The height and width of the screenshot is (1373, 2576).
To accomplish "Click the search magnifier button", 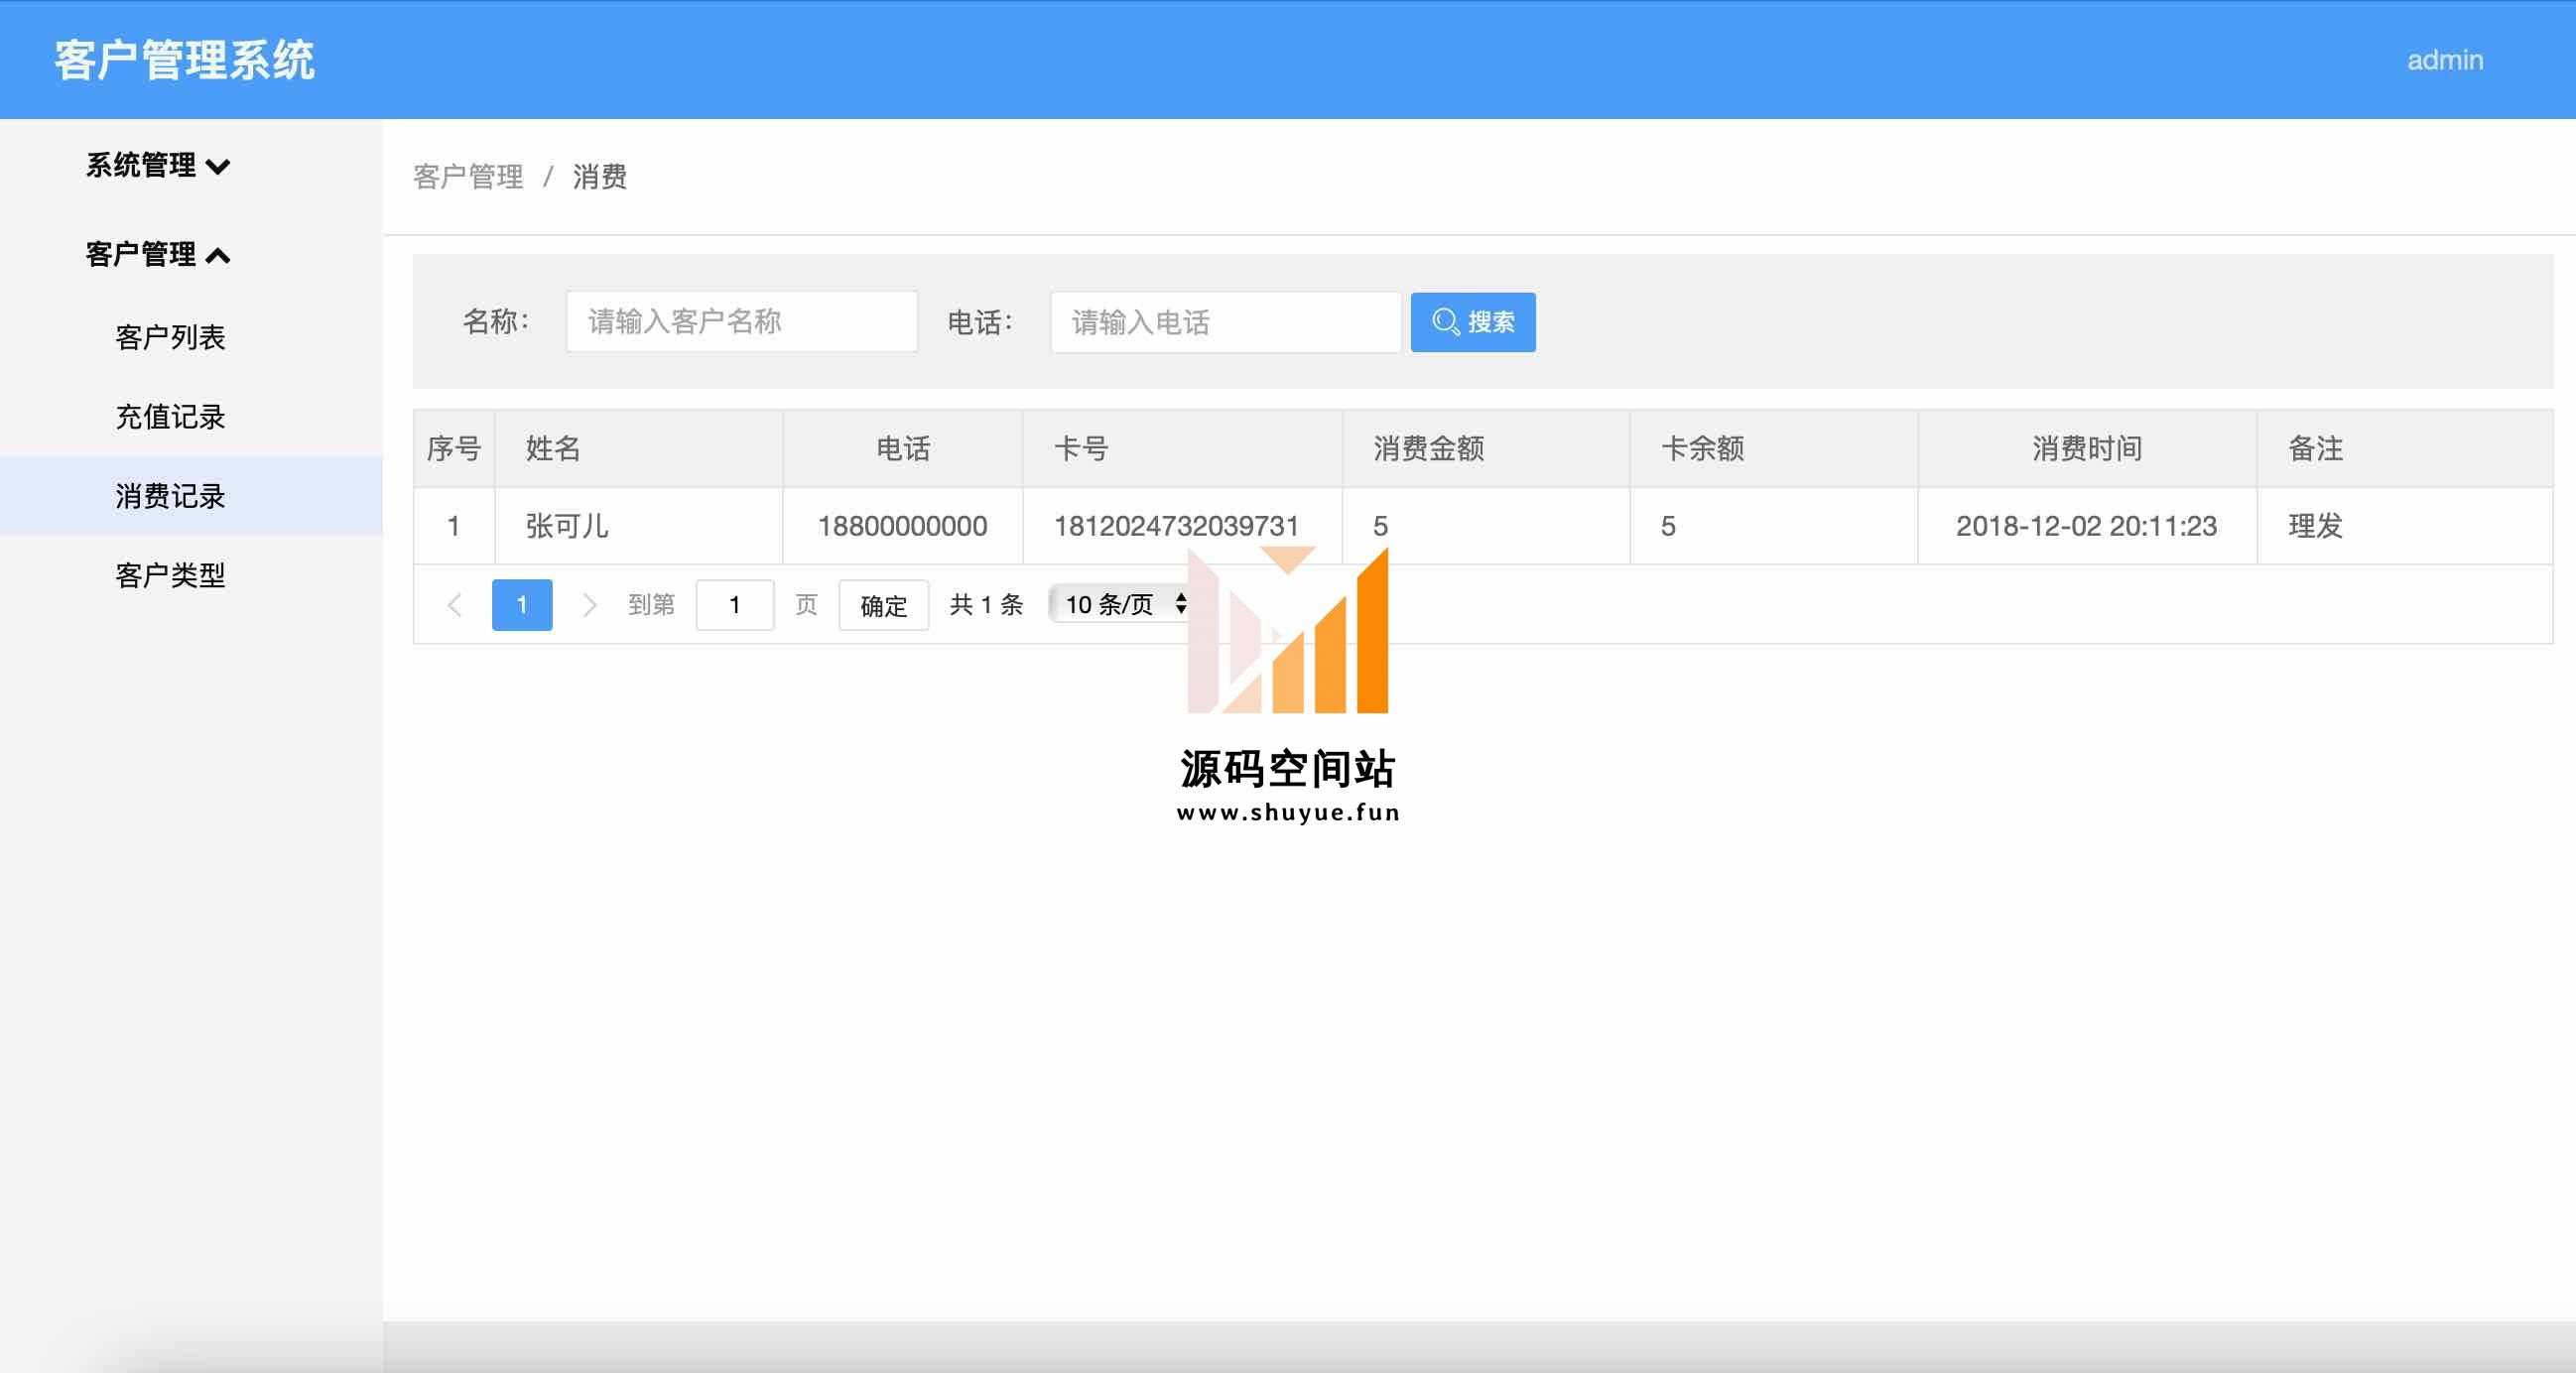I will click(x=1472, y=322).
